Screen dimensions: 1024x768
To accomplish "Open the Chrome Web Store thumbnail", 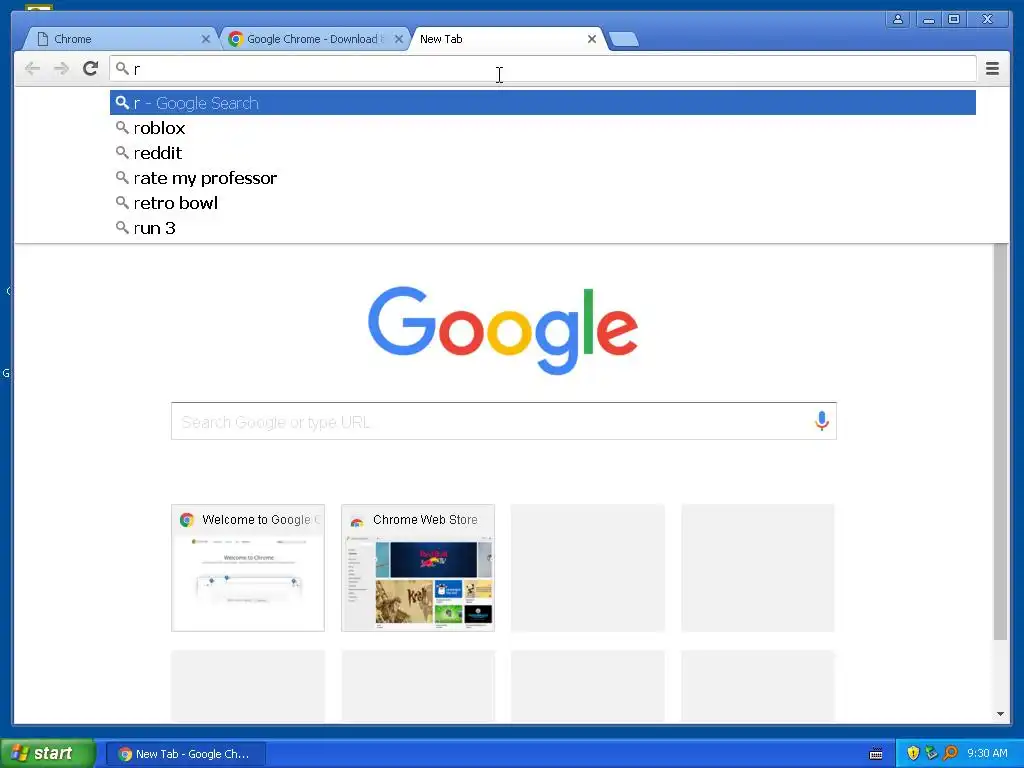I will 418,568.
